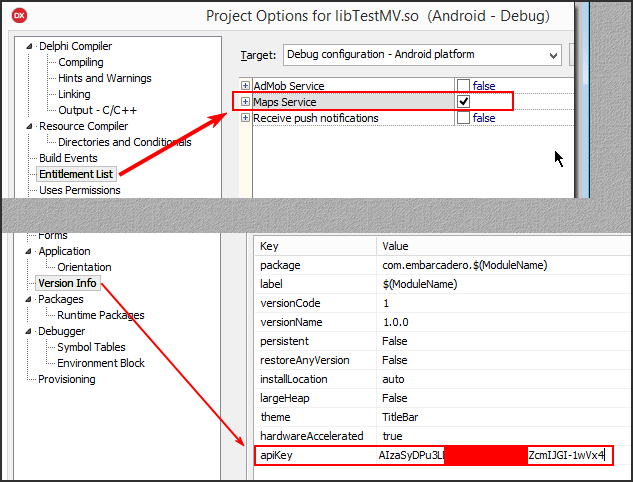Viewport: 633px width, 482px height.
Task: Edit the versionCode value
Action: (x=504, y=303)
